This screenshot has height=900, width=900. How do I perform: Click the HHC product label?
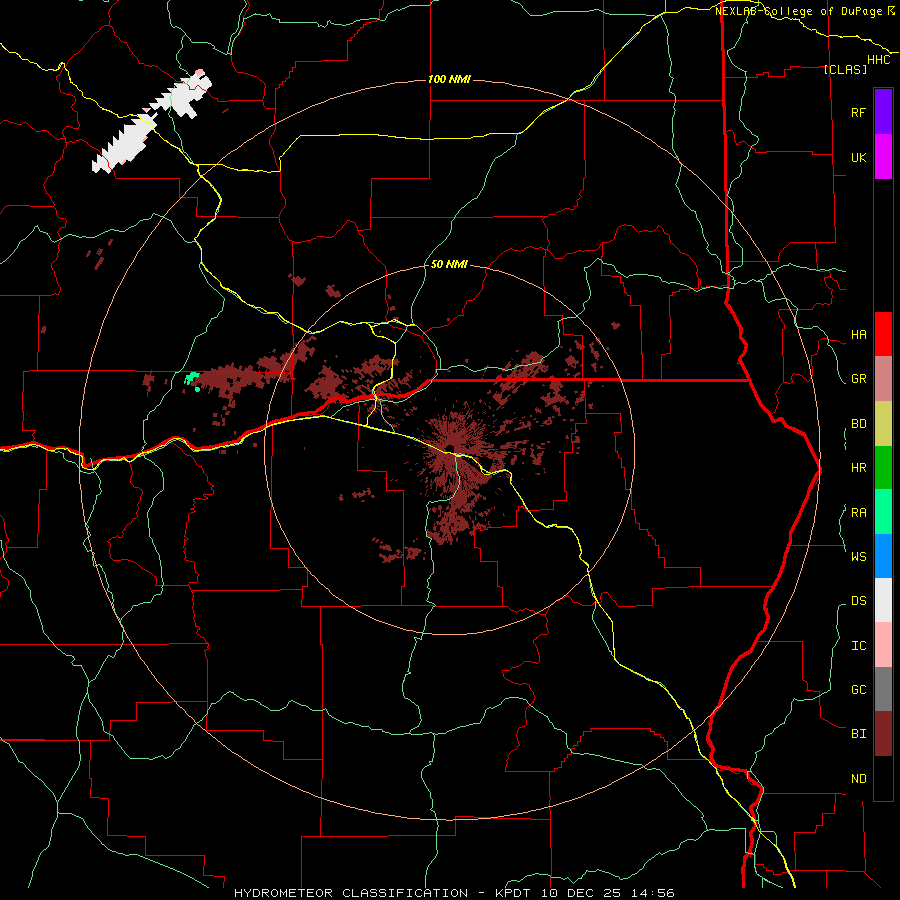[878, 60]
